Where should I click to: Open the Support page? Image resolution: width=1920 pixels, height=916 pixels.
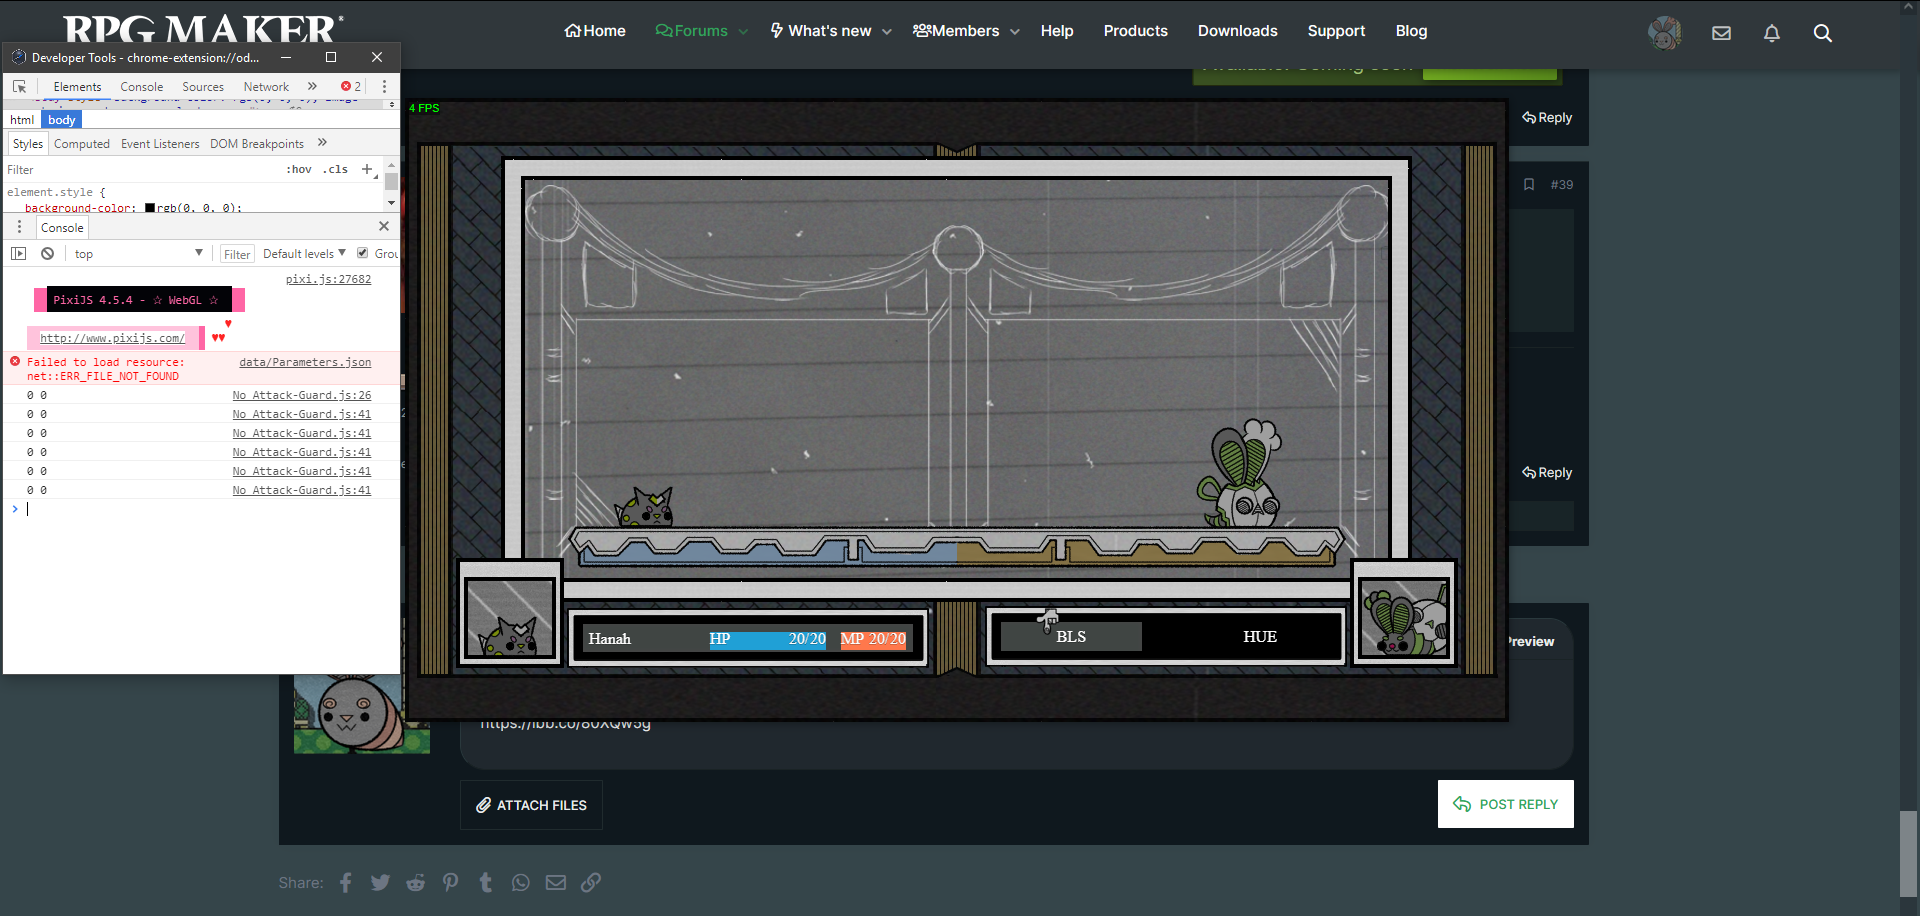click(1336, 31)
